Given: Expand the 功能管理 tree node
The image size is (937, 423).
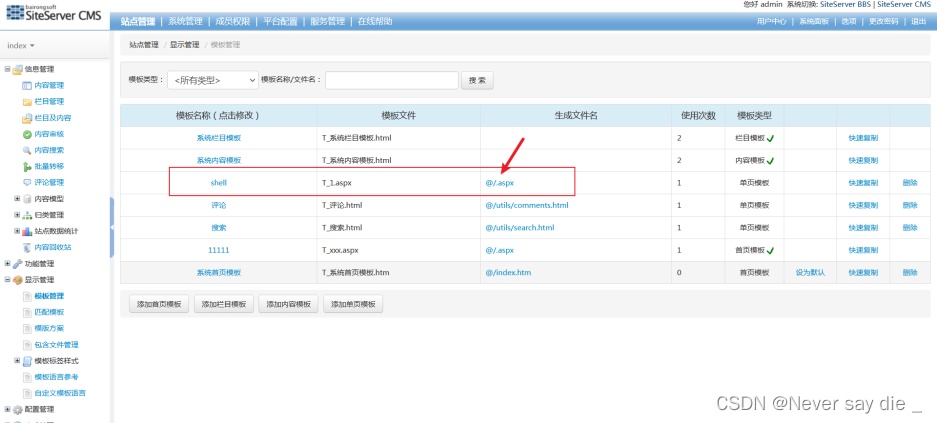Looking at the screenshot, I should tap(7, 263).
